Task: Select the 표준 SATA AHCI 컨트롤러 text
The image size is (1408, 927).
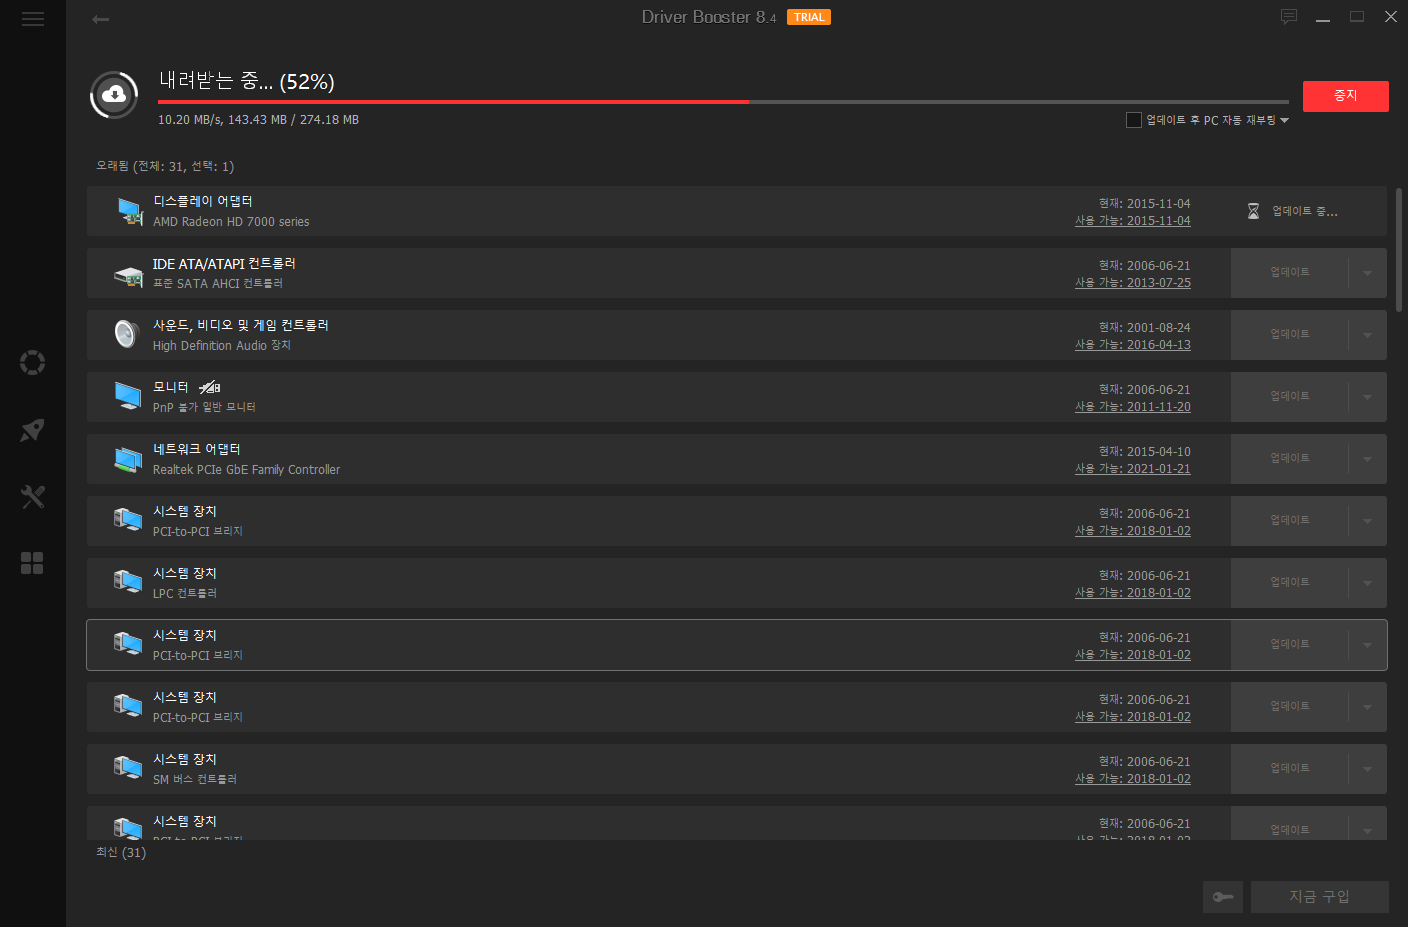Action: [x=217, y=283]
